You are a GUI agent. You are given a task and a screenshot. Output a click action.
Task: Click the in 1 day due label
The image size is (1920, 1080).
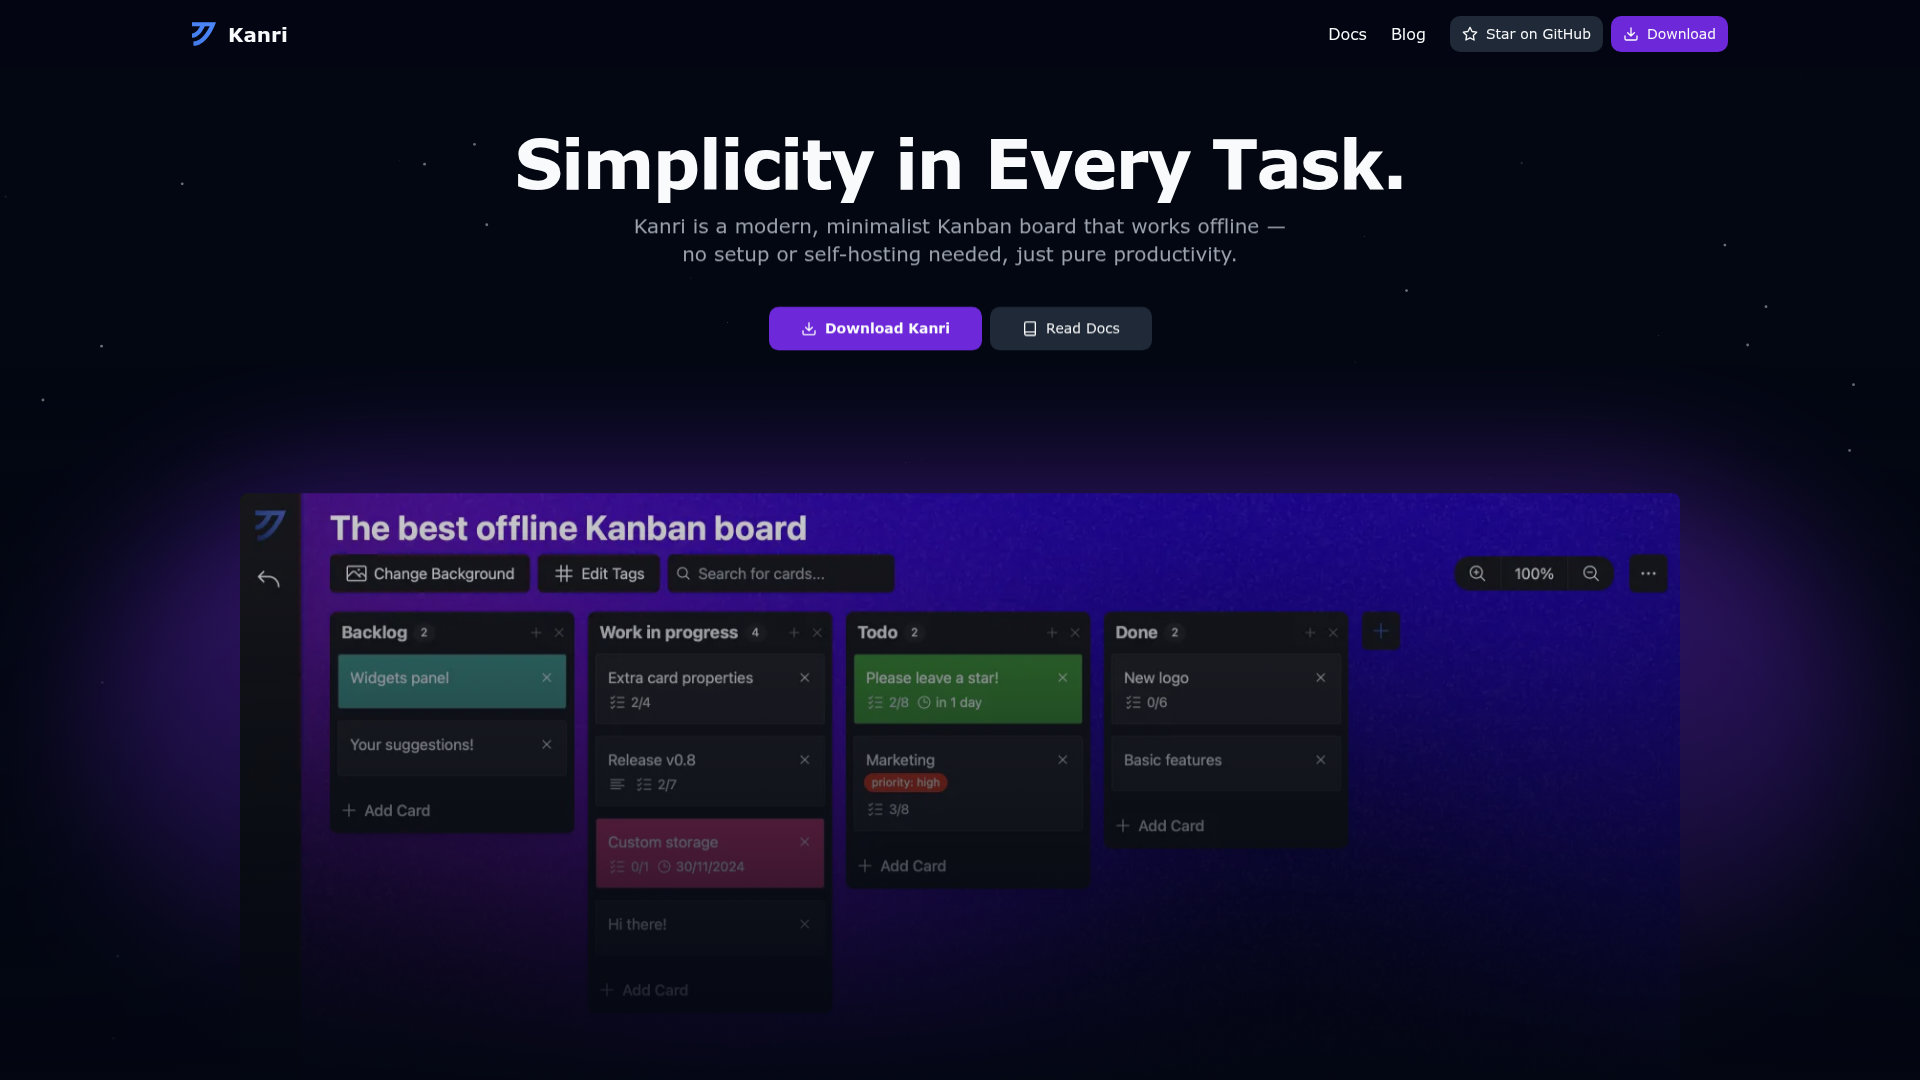click(x=950, y=703)
